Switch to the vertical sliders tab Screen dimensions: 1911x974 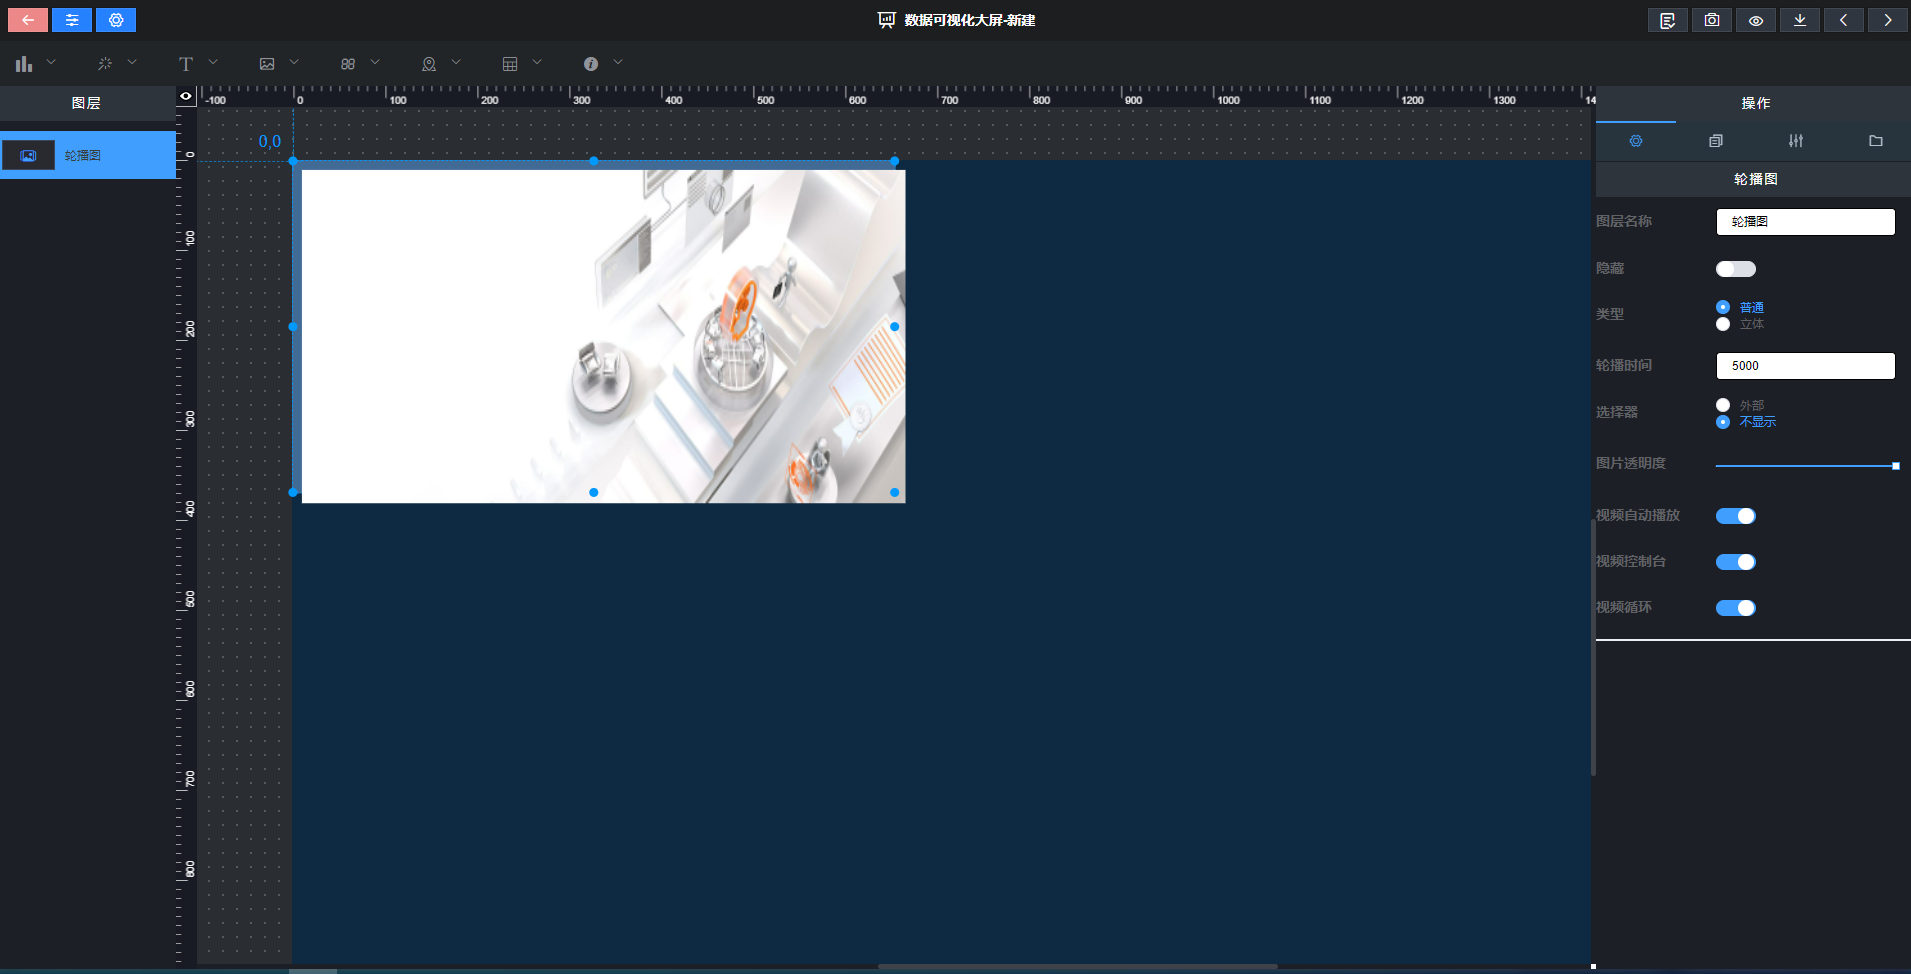[x=1796, y=141]
